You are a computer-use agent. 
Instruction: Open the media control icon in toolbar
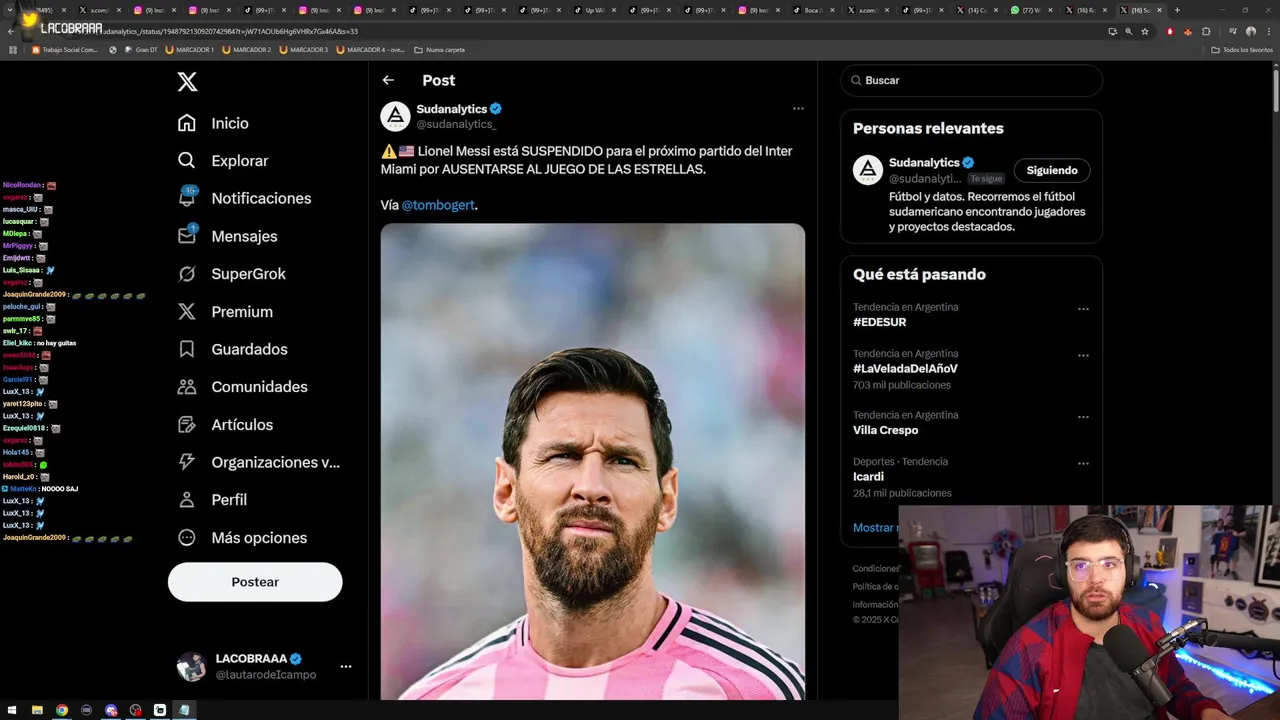pos(1231,31)
